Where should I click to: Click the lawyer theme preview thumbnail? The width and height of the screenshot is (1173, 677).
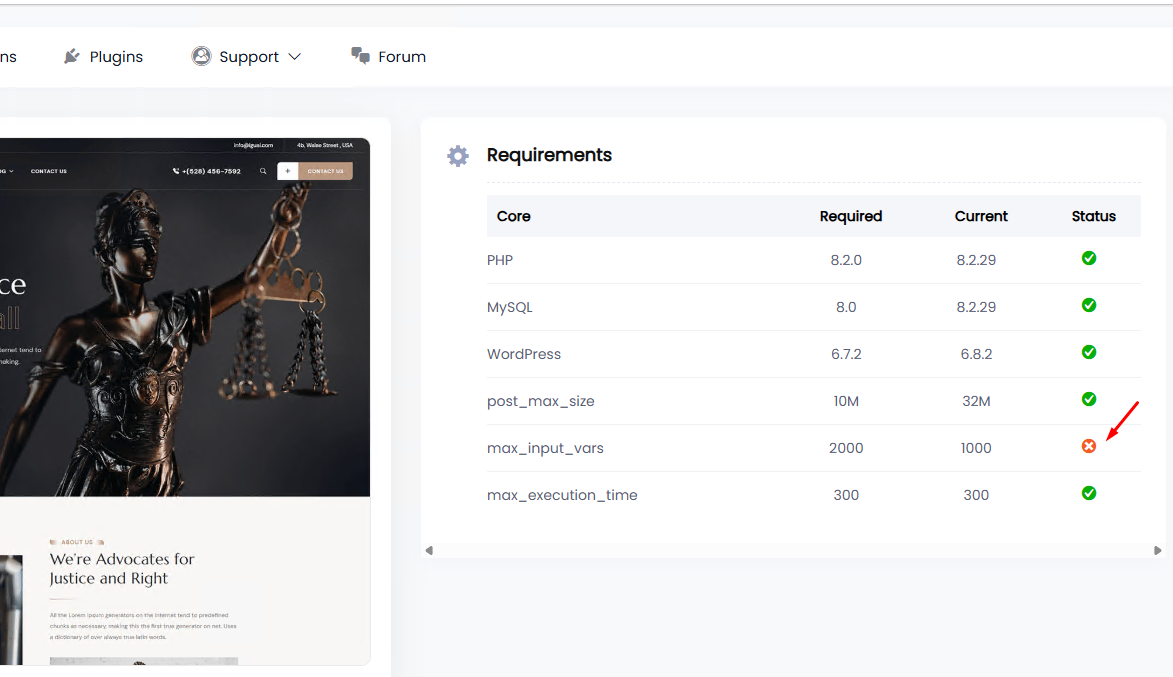[185, 402]
